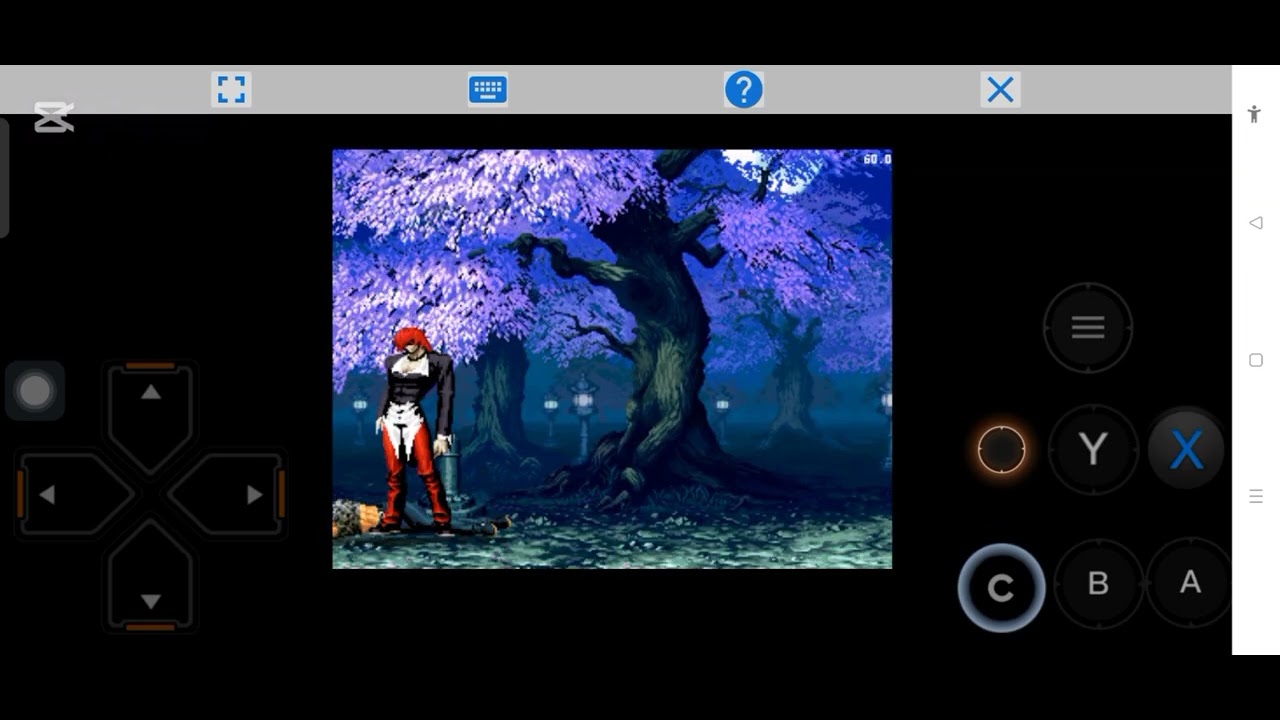Open the on-screen keyboard icon
The image size is (1280, 720).
coord(488,90)
